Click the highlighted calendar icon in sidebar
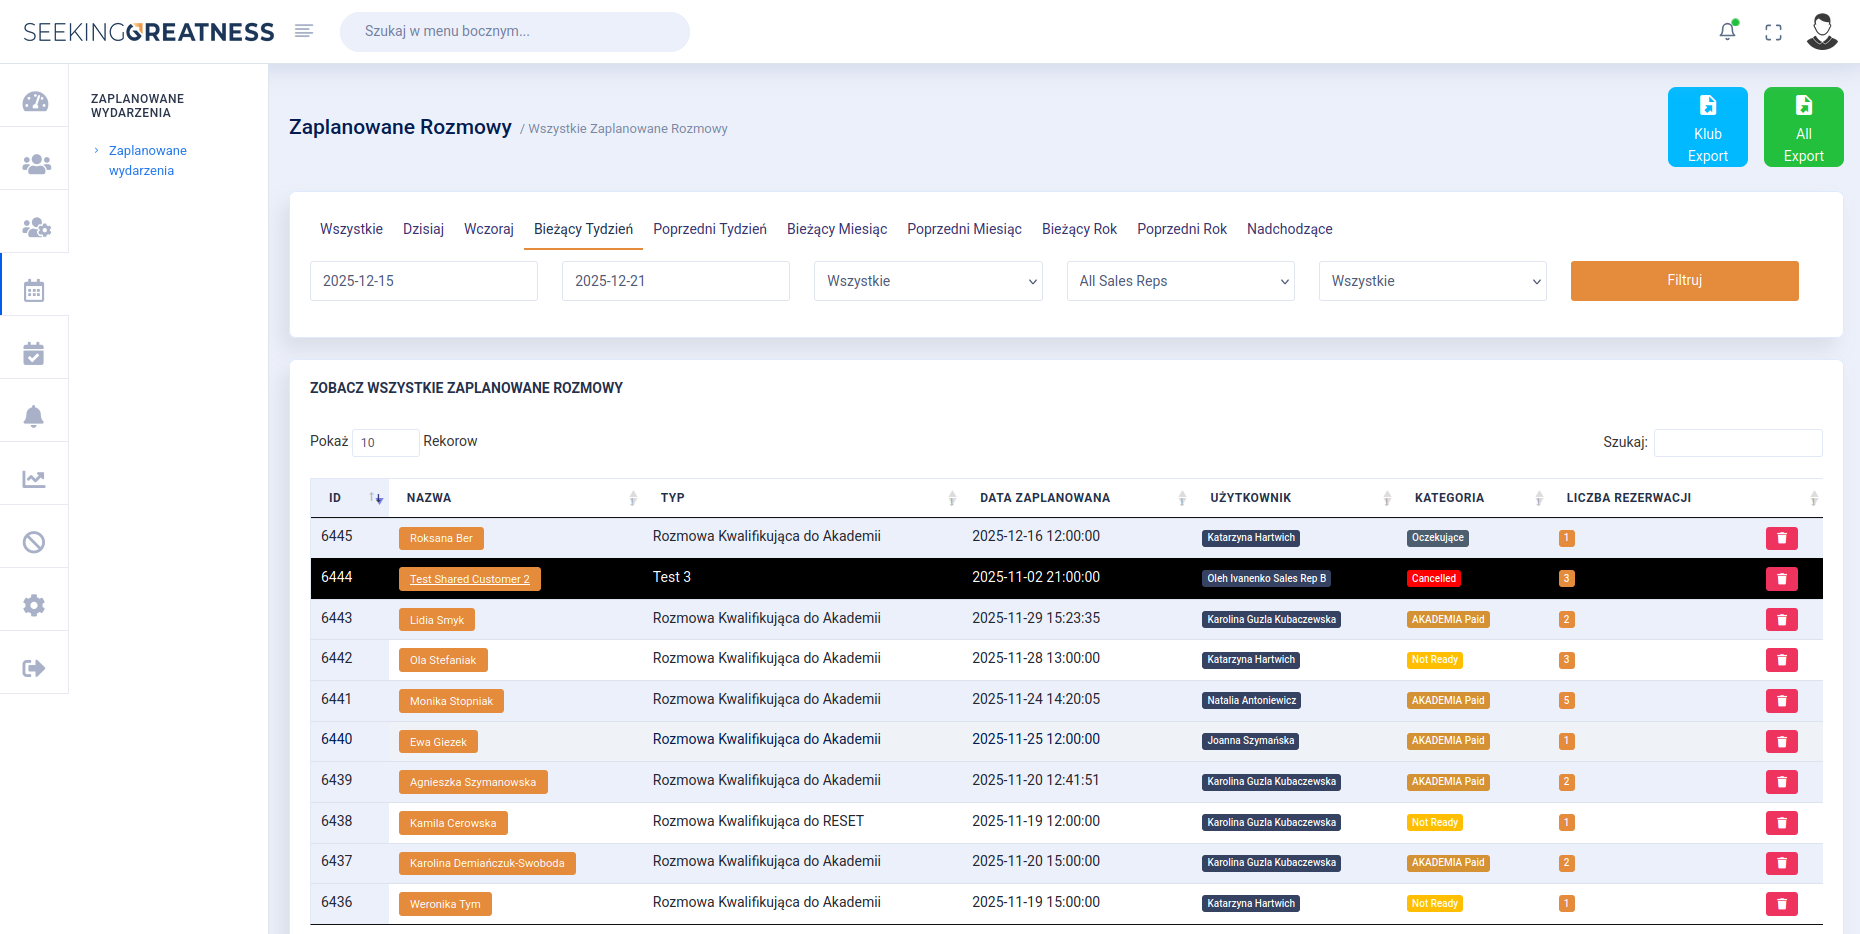The image size is (1860, 934). [x=35, y=287]
